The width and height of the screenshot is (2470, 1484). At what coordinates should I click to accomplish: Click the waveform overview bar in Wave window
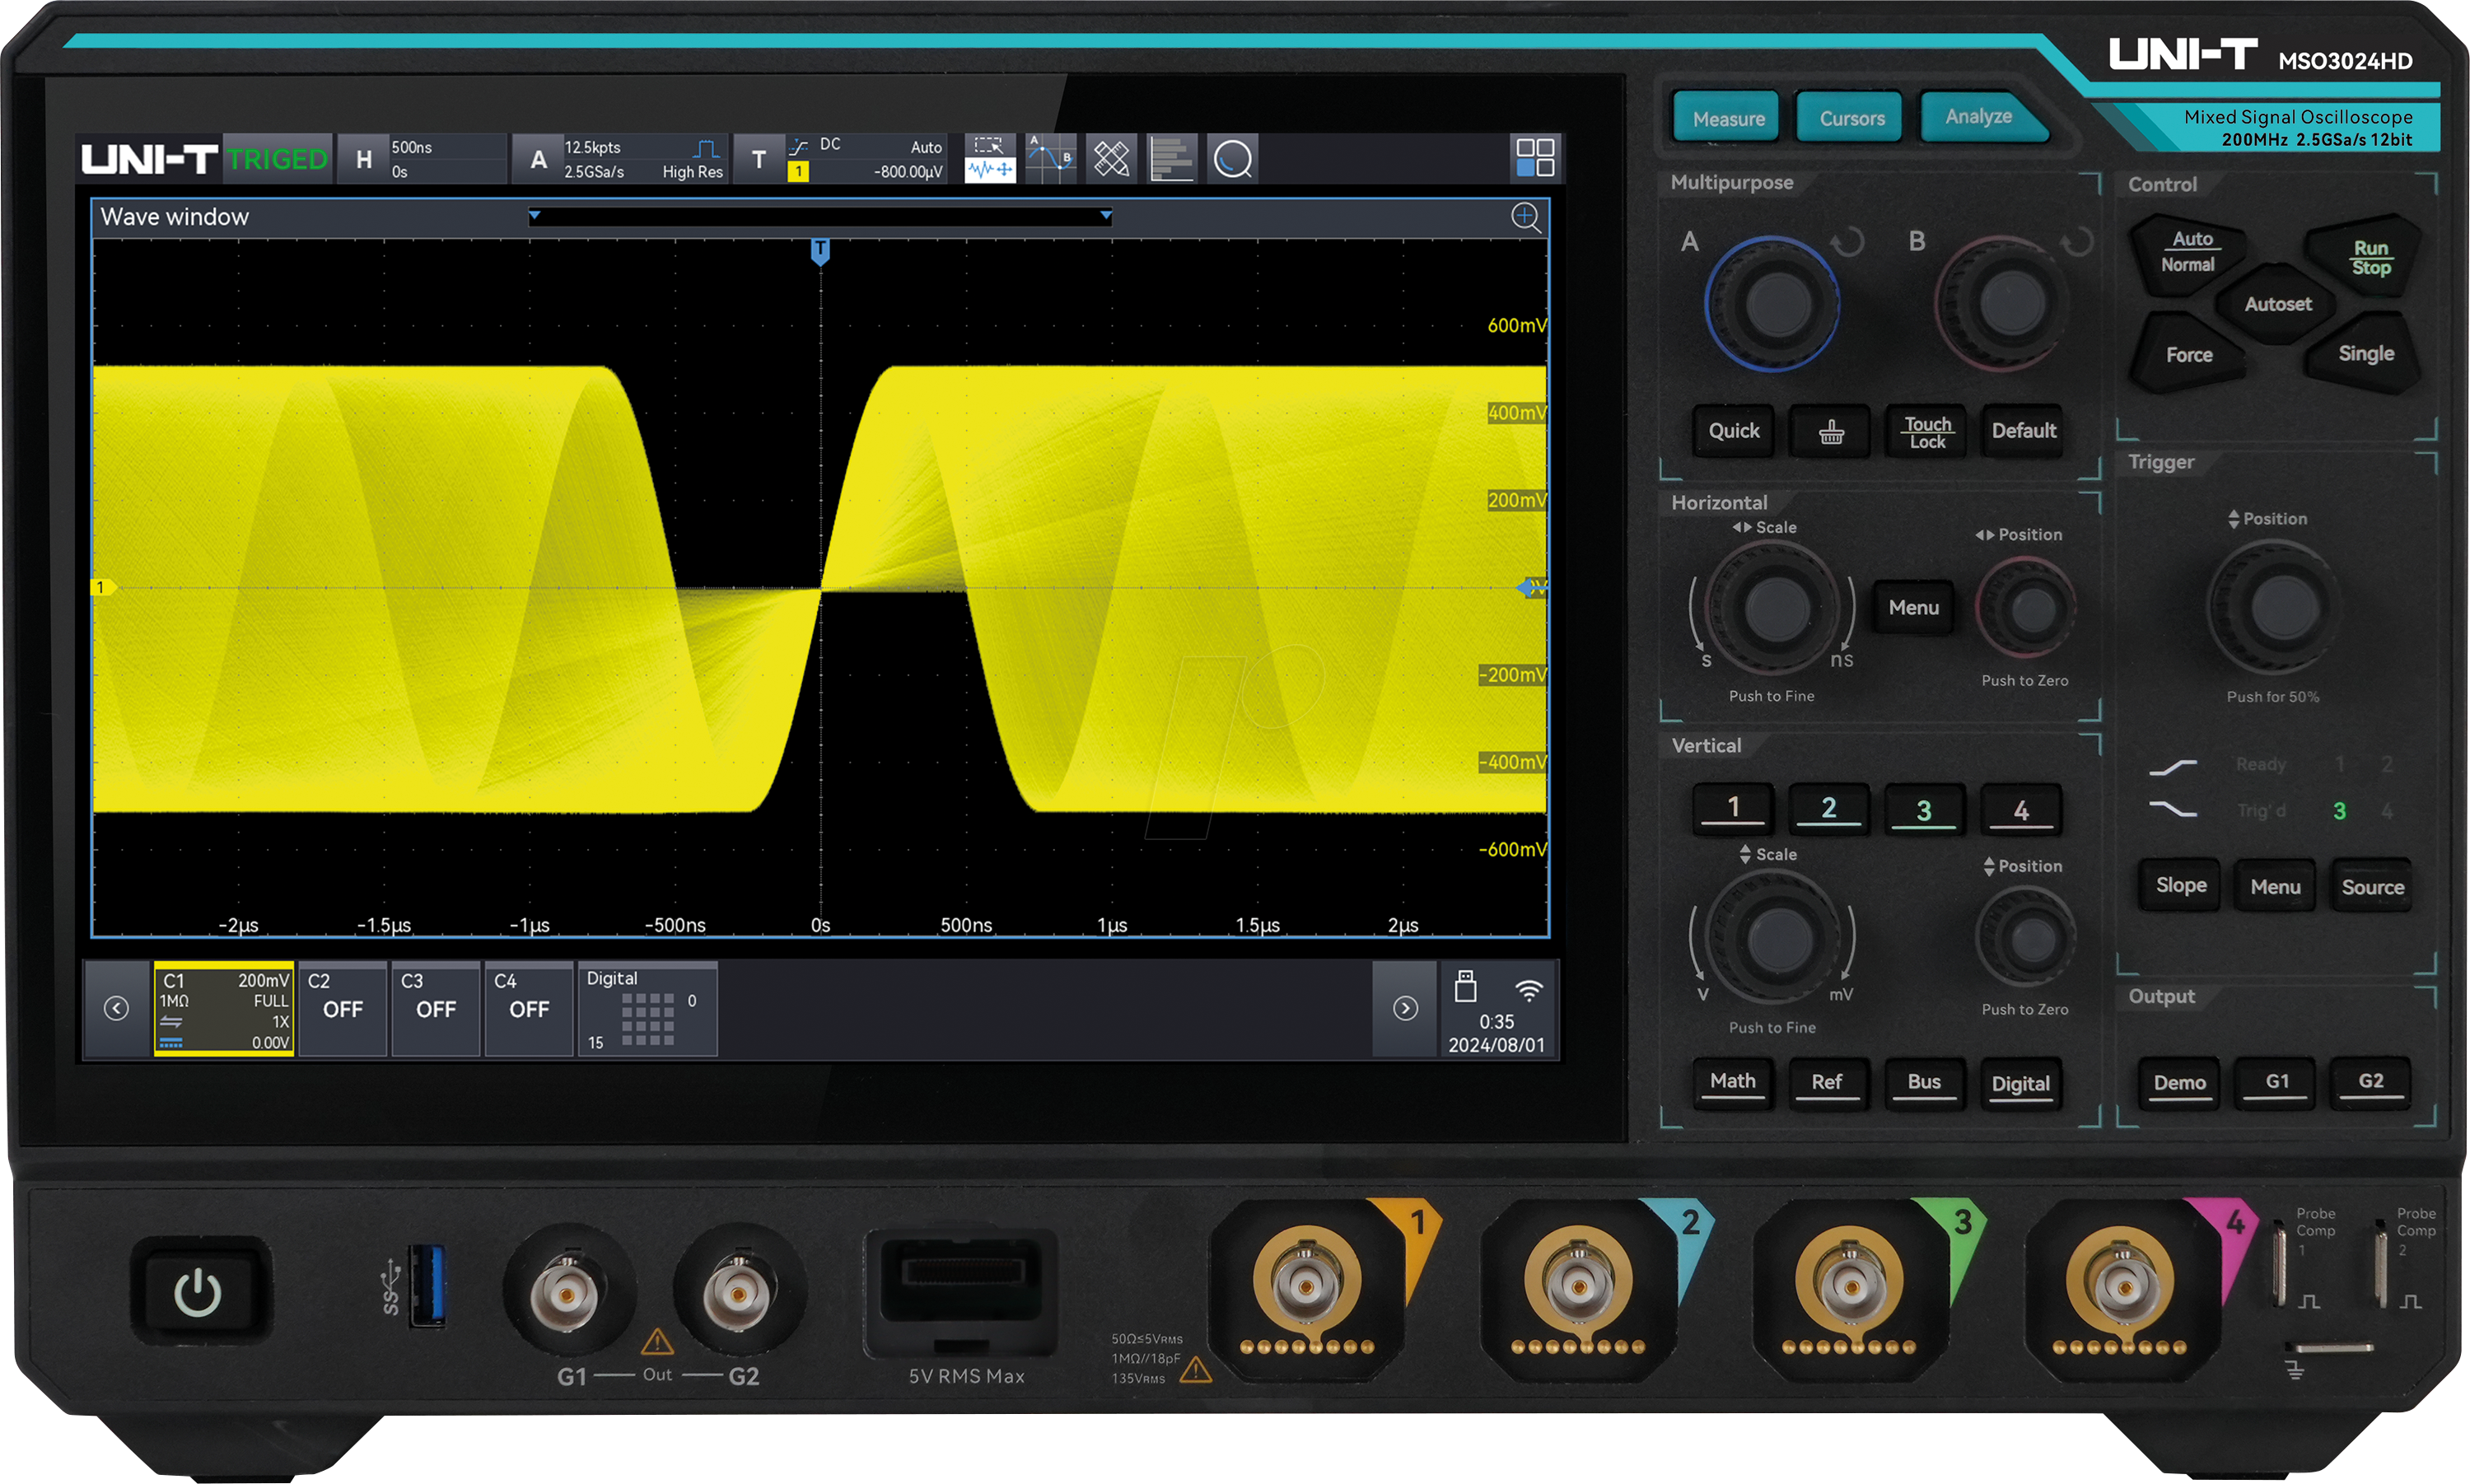820,217
